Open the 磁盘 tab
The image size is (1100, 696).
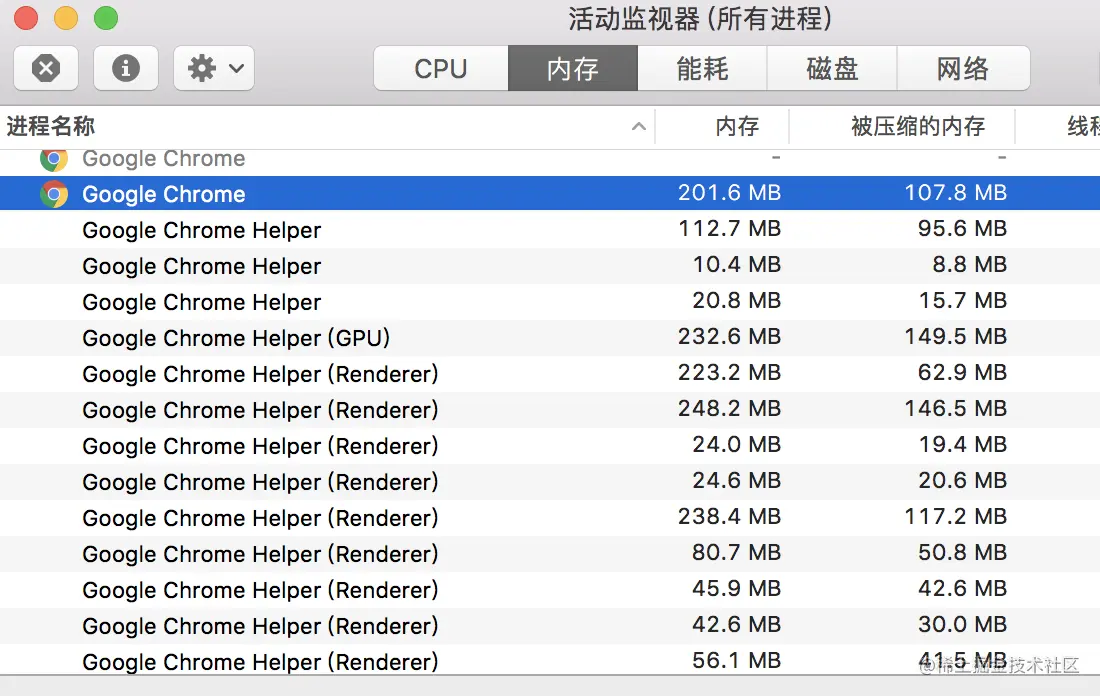(x=832, y=68)
